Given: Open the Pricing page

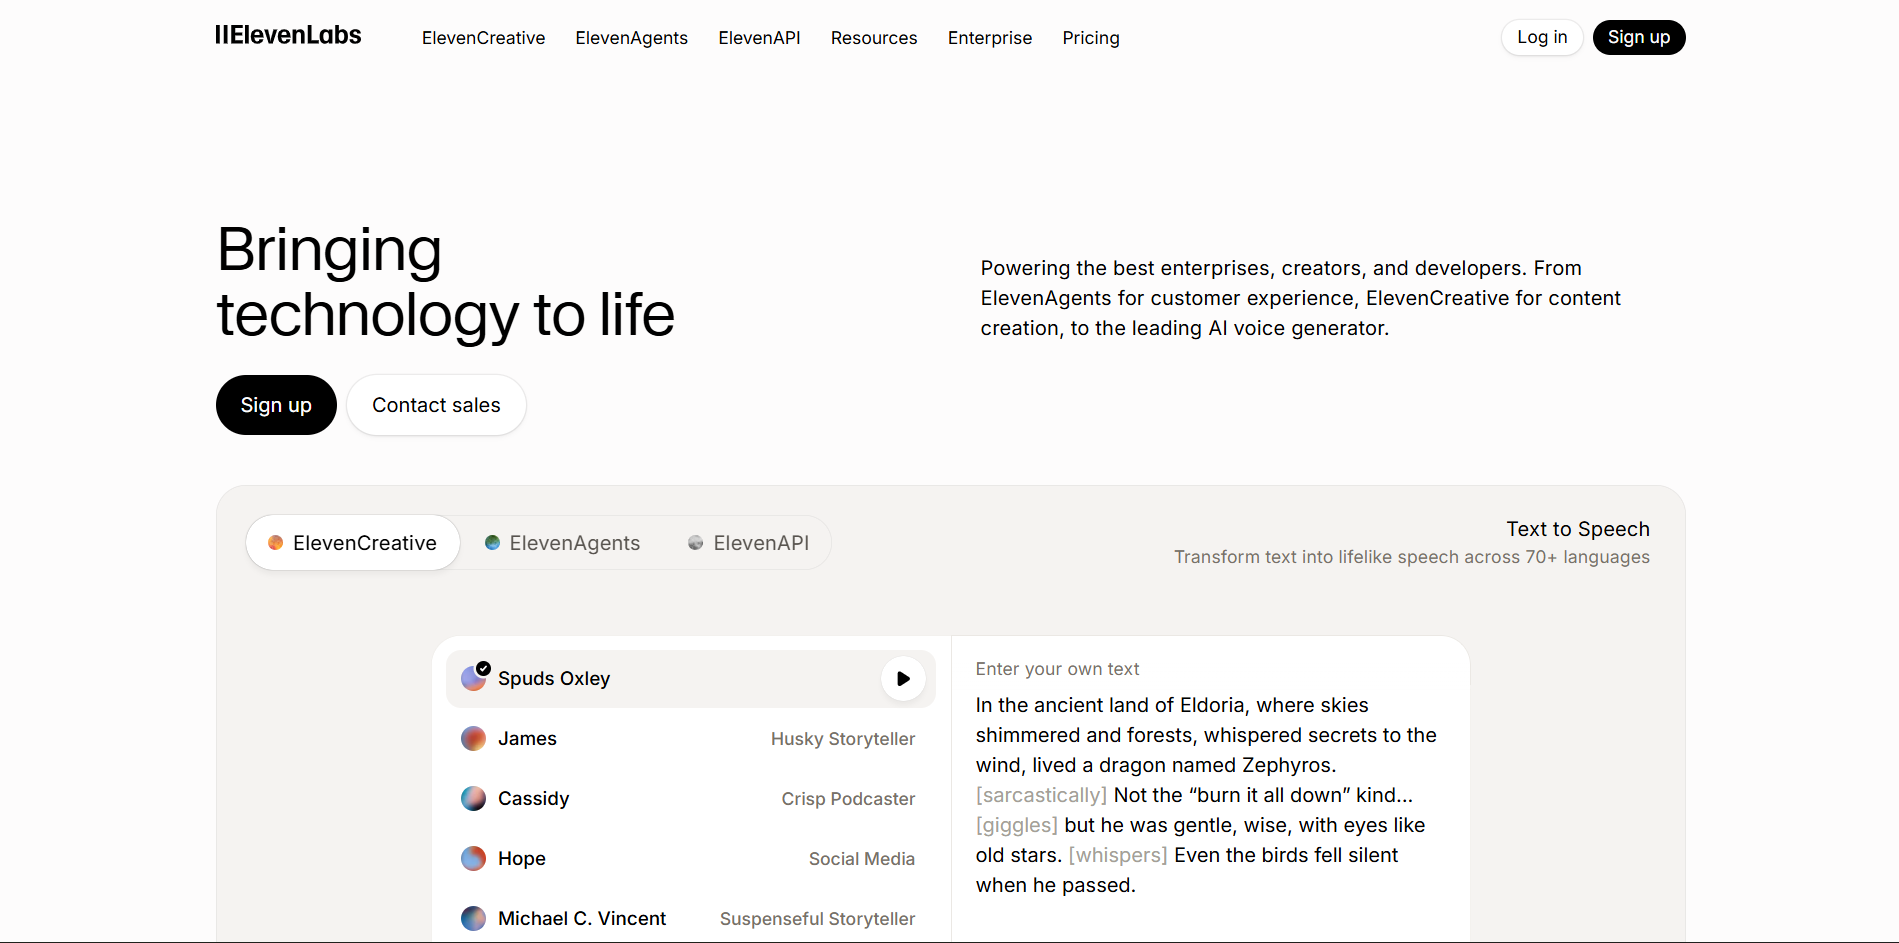Looking at the screenshot, I should pos(1090,37).
